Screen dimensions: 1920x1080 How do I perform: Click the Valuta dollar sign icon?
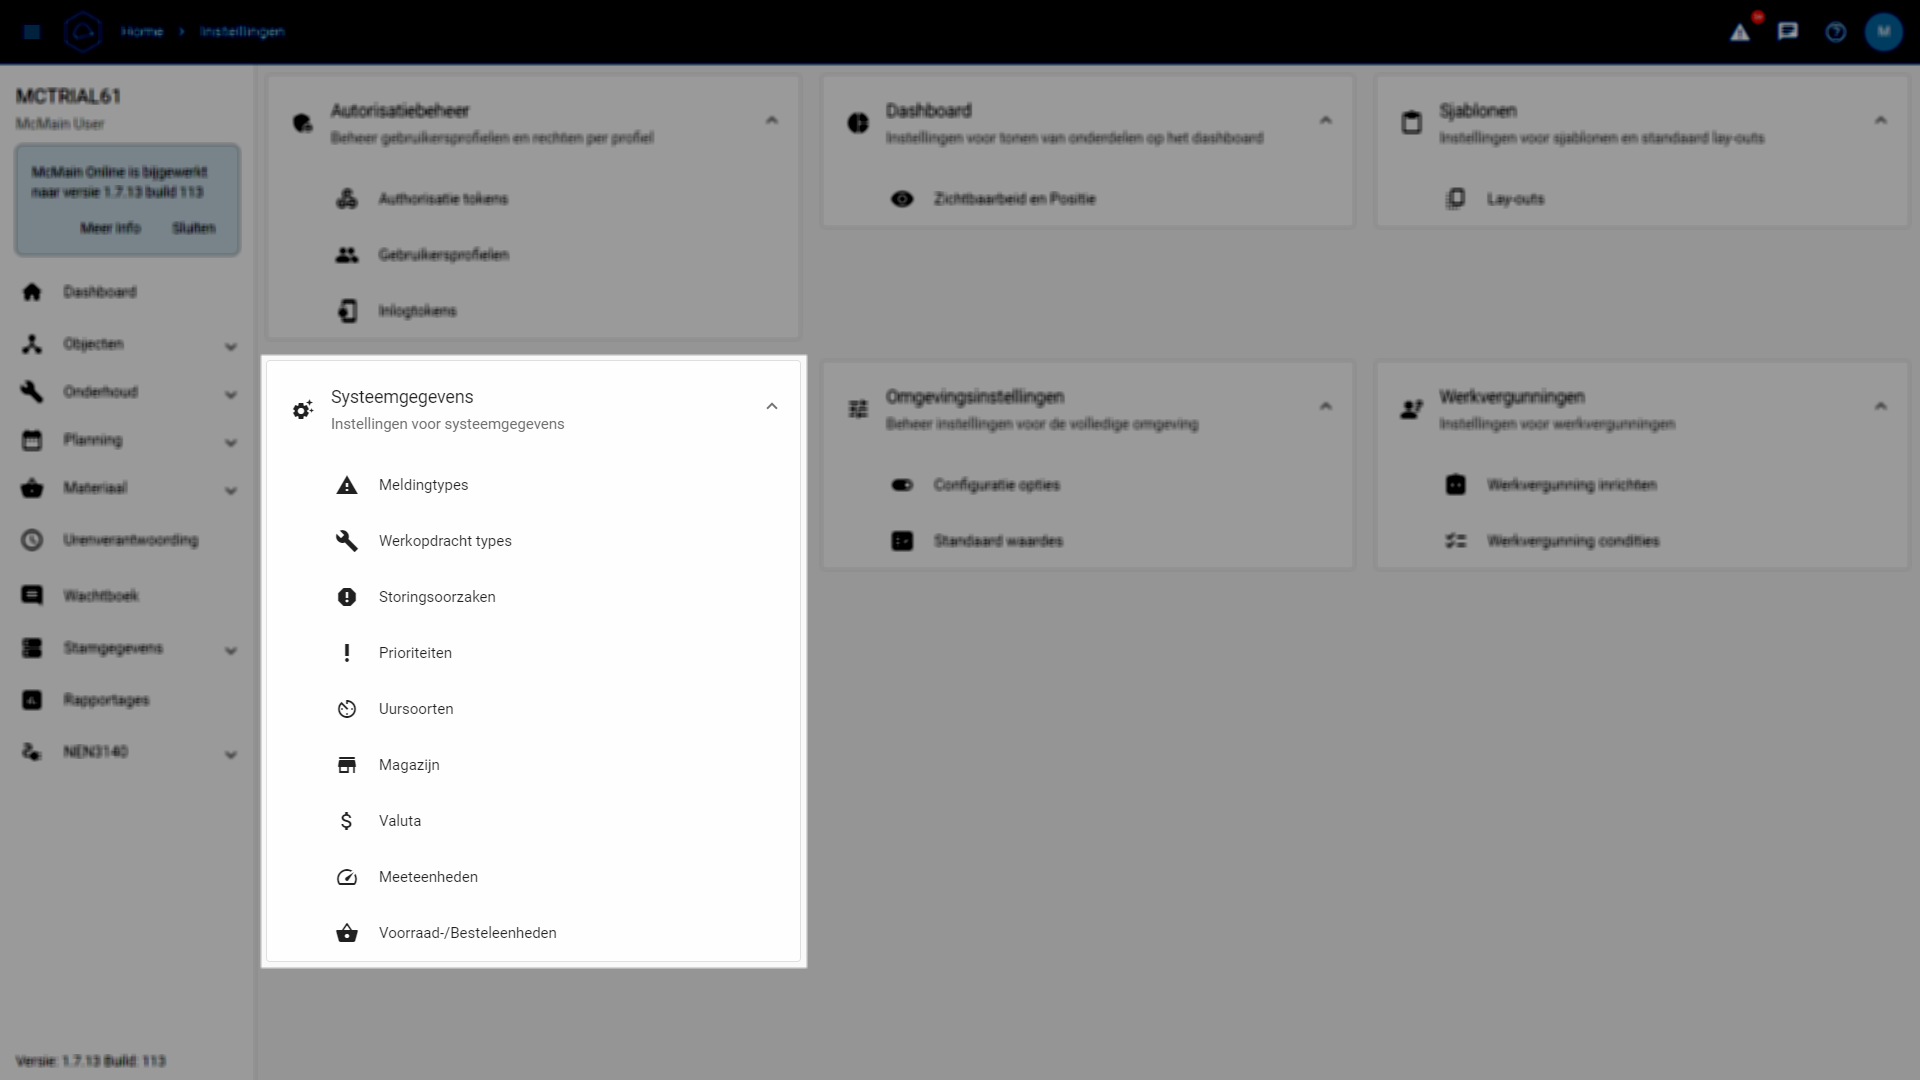[x=346, y=821]
